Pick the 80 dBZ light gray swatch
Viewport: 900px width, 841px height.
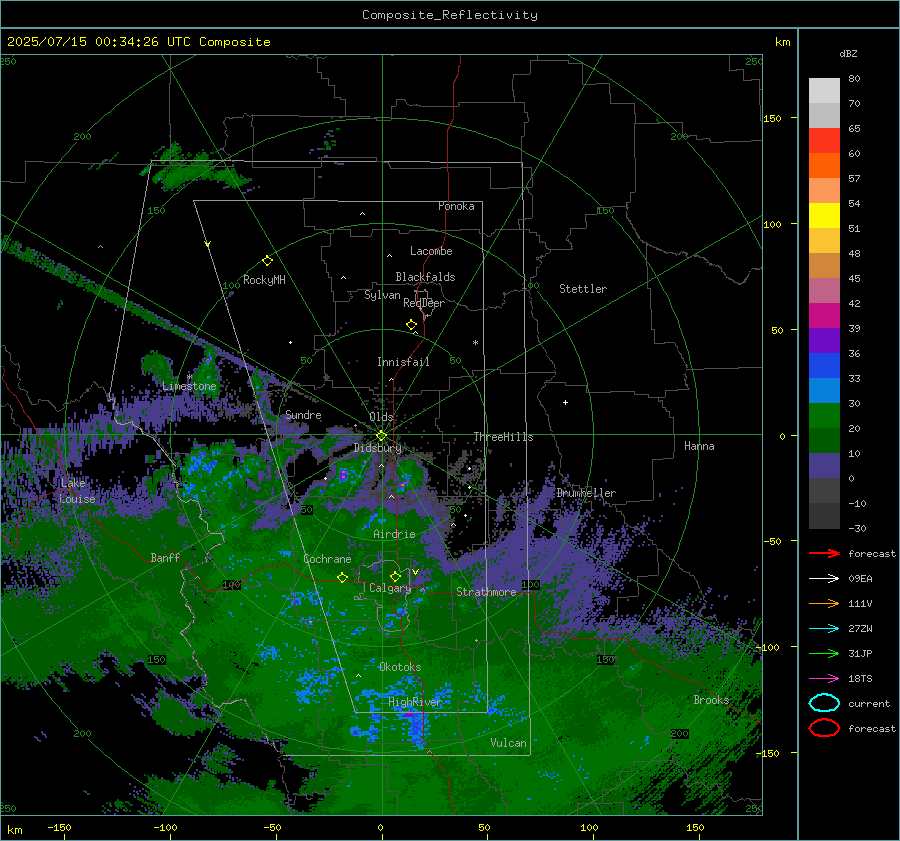click(x=824, y=91)
